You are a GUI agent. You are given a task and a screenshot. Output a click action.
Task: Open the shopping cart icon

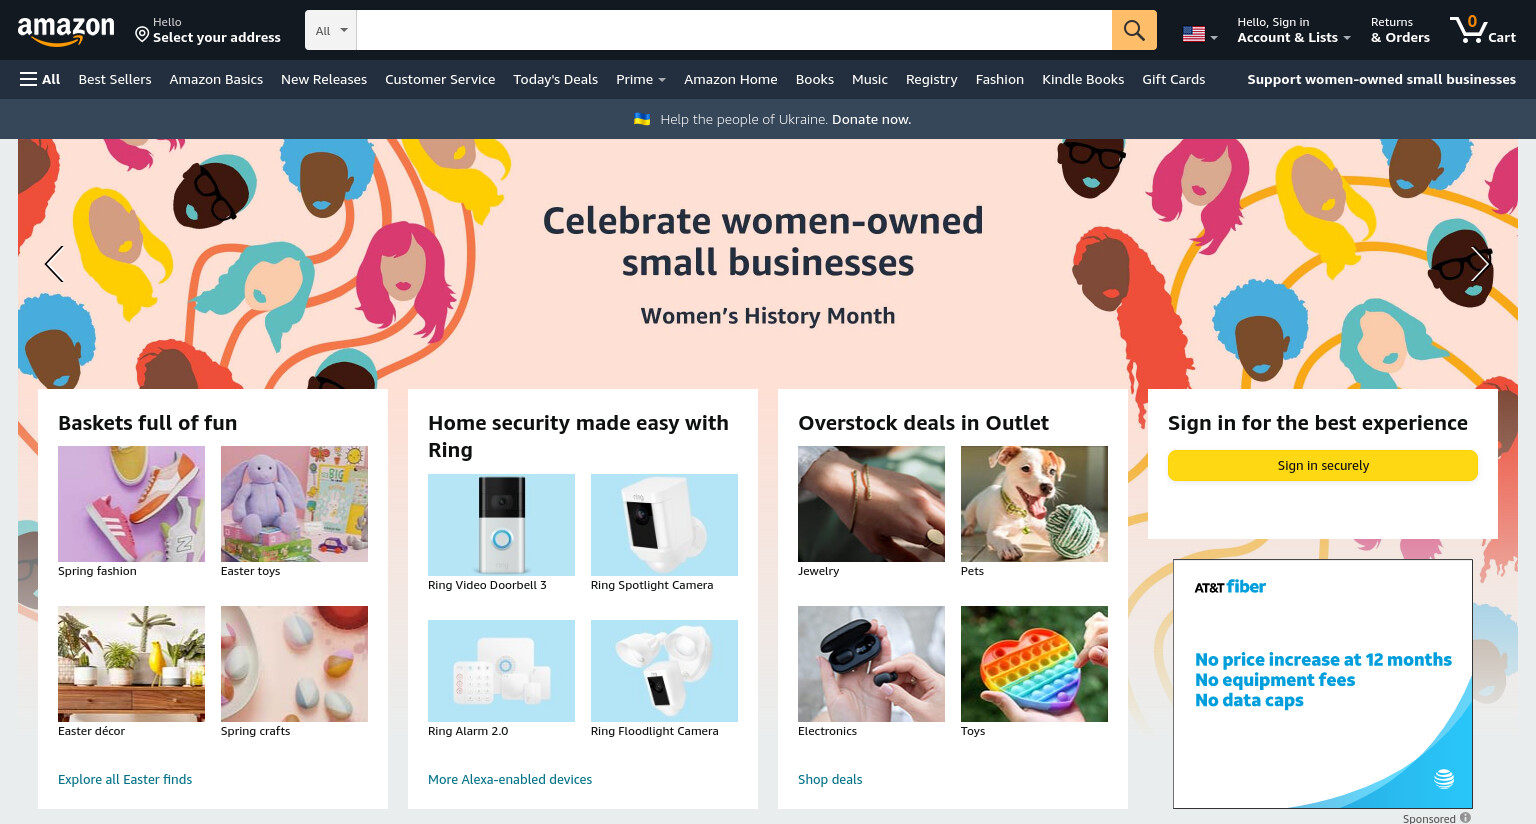[x=1483, y=30]
